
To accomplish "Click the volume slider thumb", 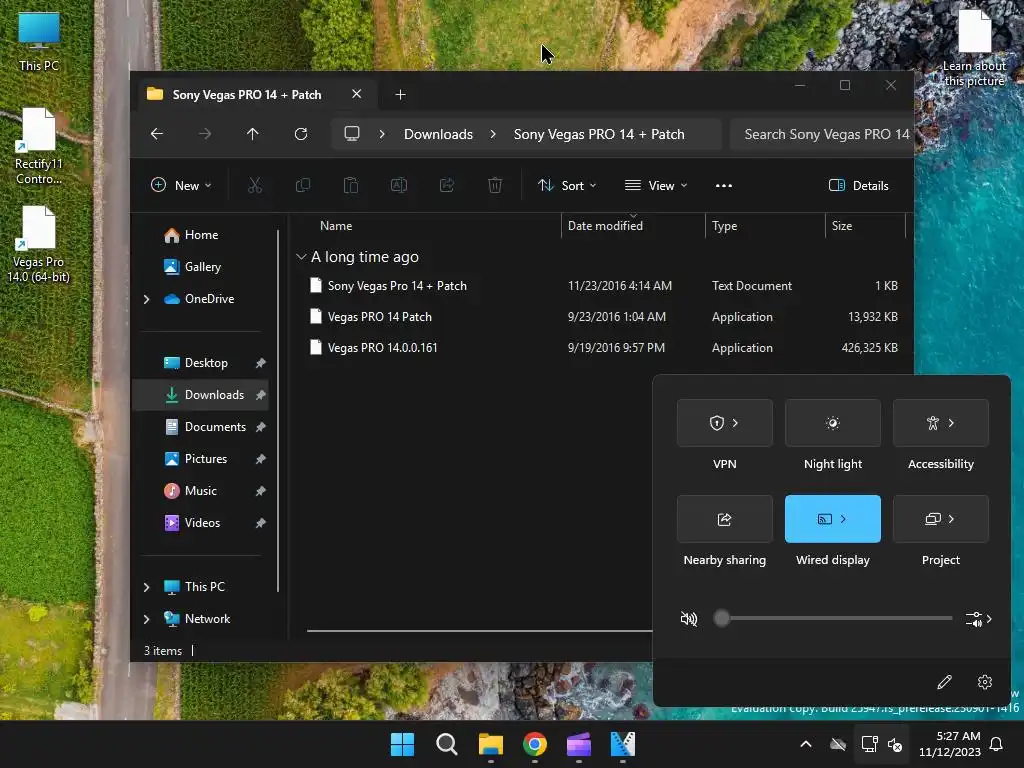I will tap(722, 618).
